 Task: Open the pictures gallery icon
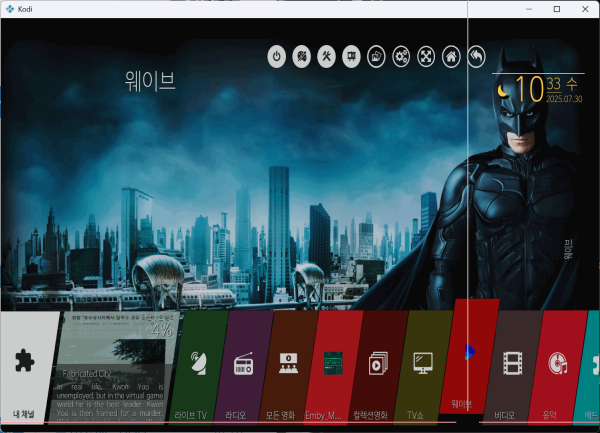(376, 57)
